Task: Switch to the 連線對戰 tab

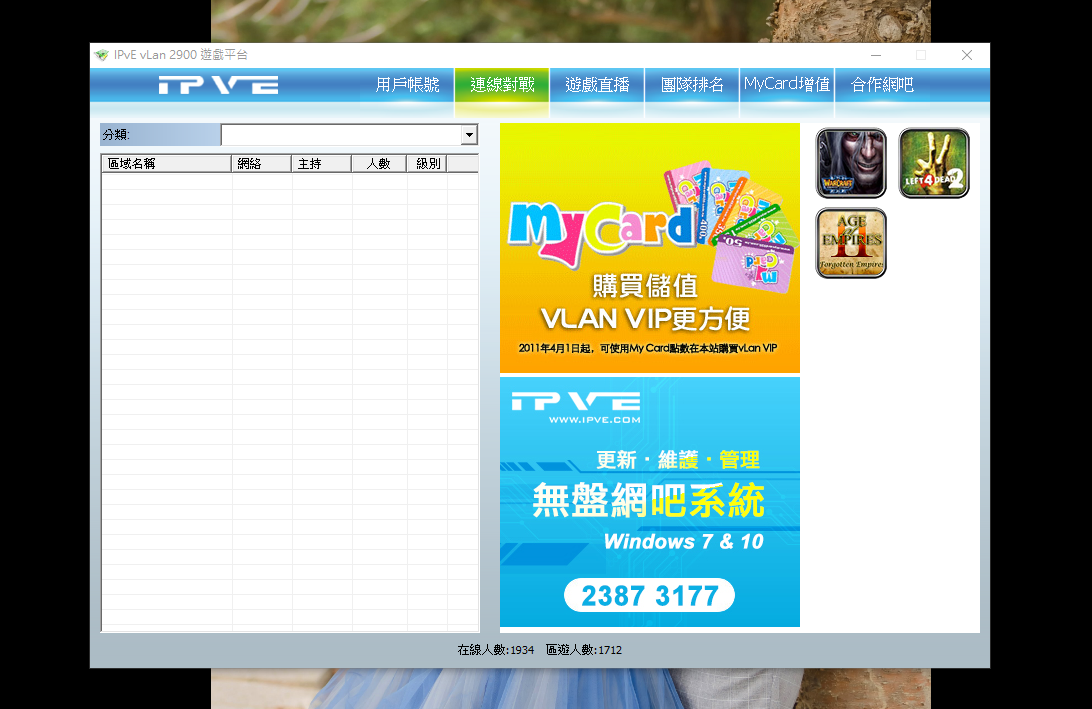Action: 502,85
